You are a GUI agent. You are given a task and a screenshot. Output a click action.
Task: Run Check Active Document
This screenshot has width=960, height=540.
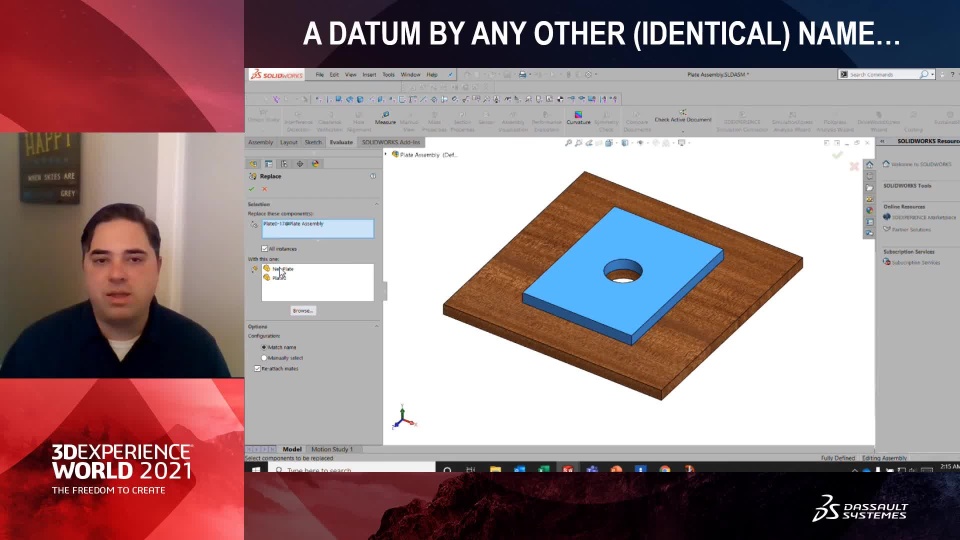coord(683,116)
